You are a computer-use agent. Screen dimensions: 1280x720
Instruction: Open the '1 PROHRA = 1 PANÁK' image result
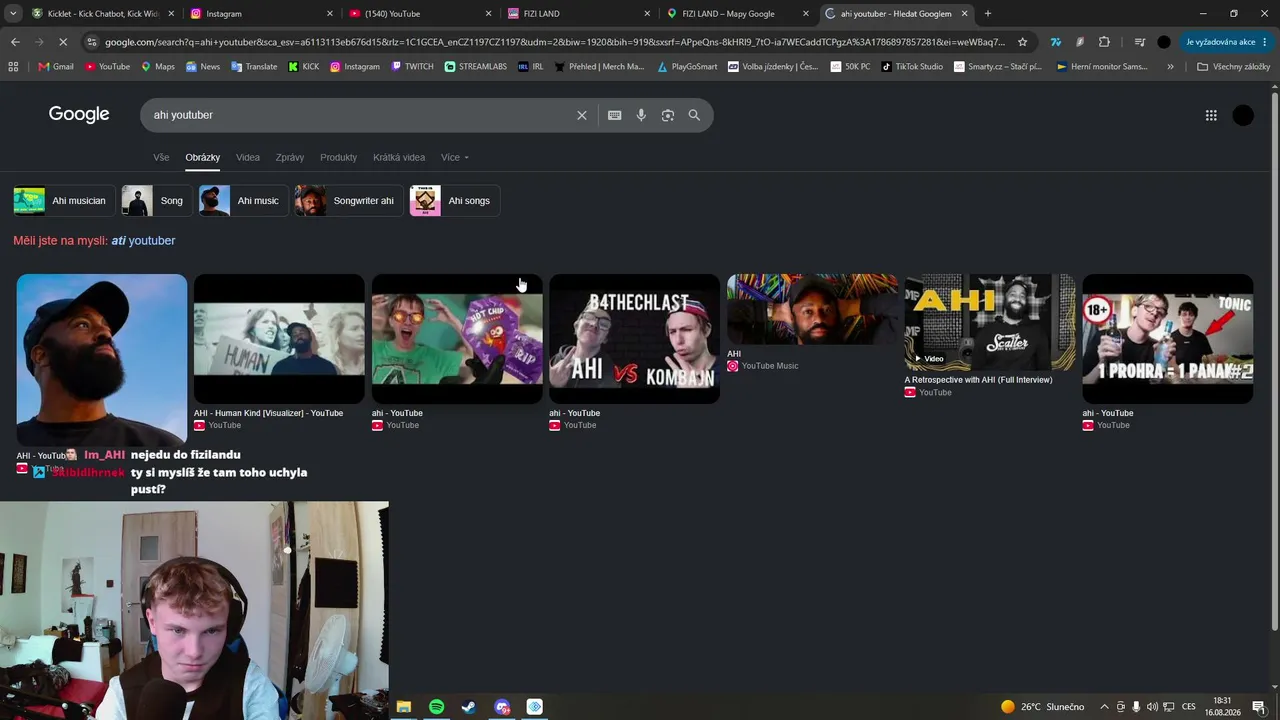[1167, 339]
